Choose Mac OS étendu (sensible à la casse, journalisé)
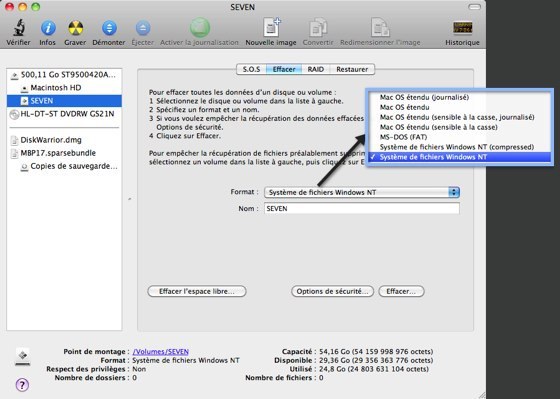 460,117
